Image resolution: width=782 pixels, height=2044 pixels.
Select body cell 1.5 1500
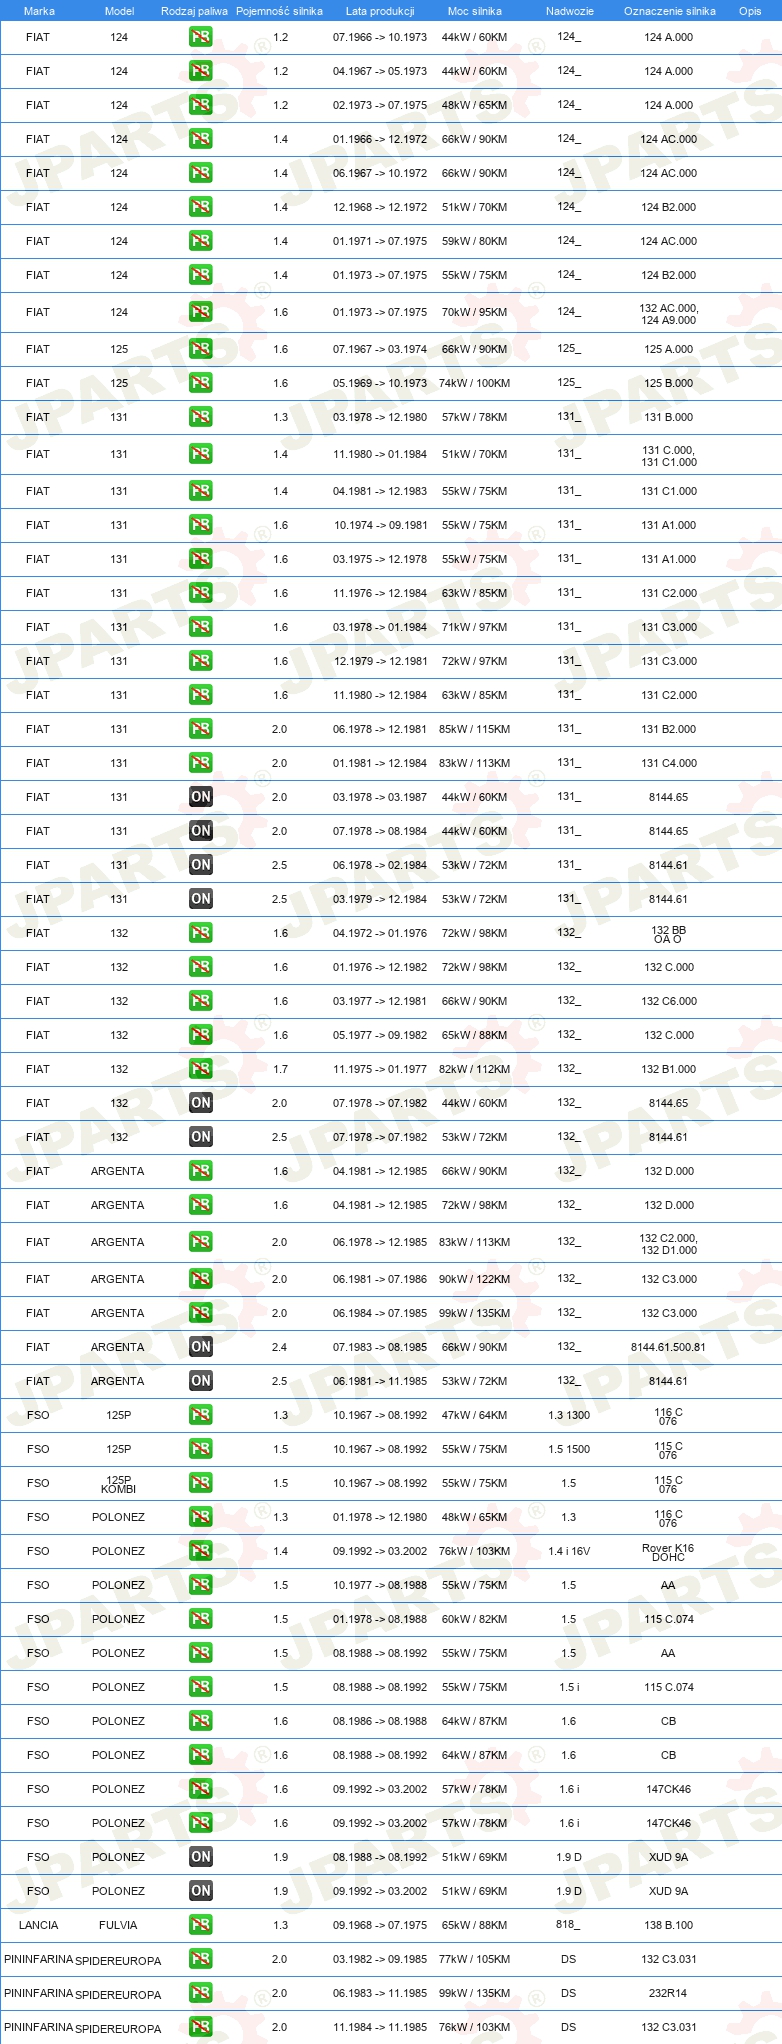[569, 1449]
